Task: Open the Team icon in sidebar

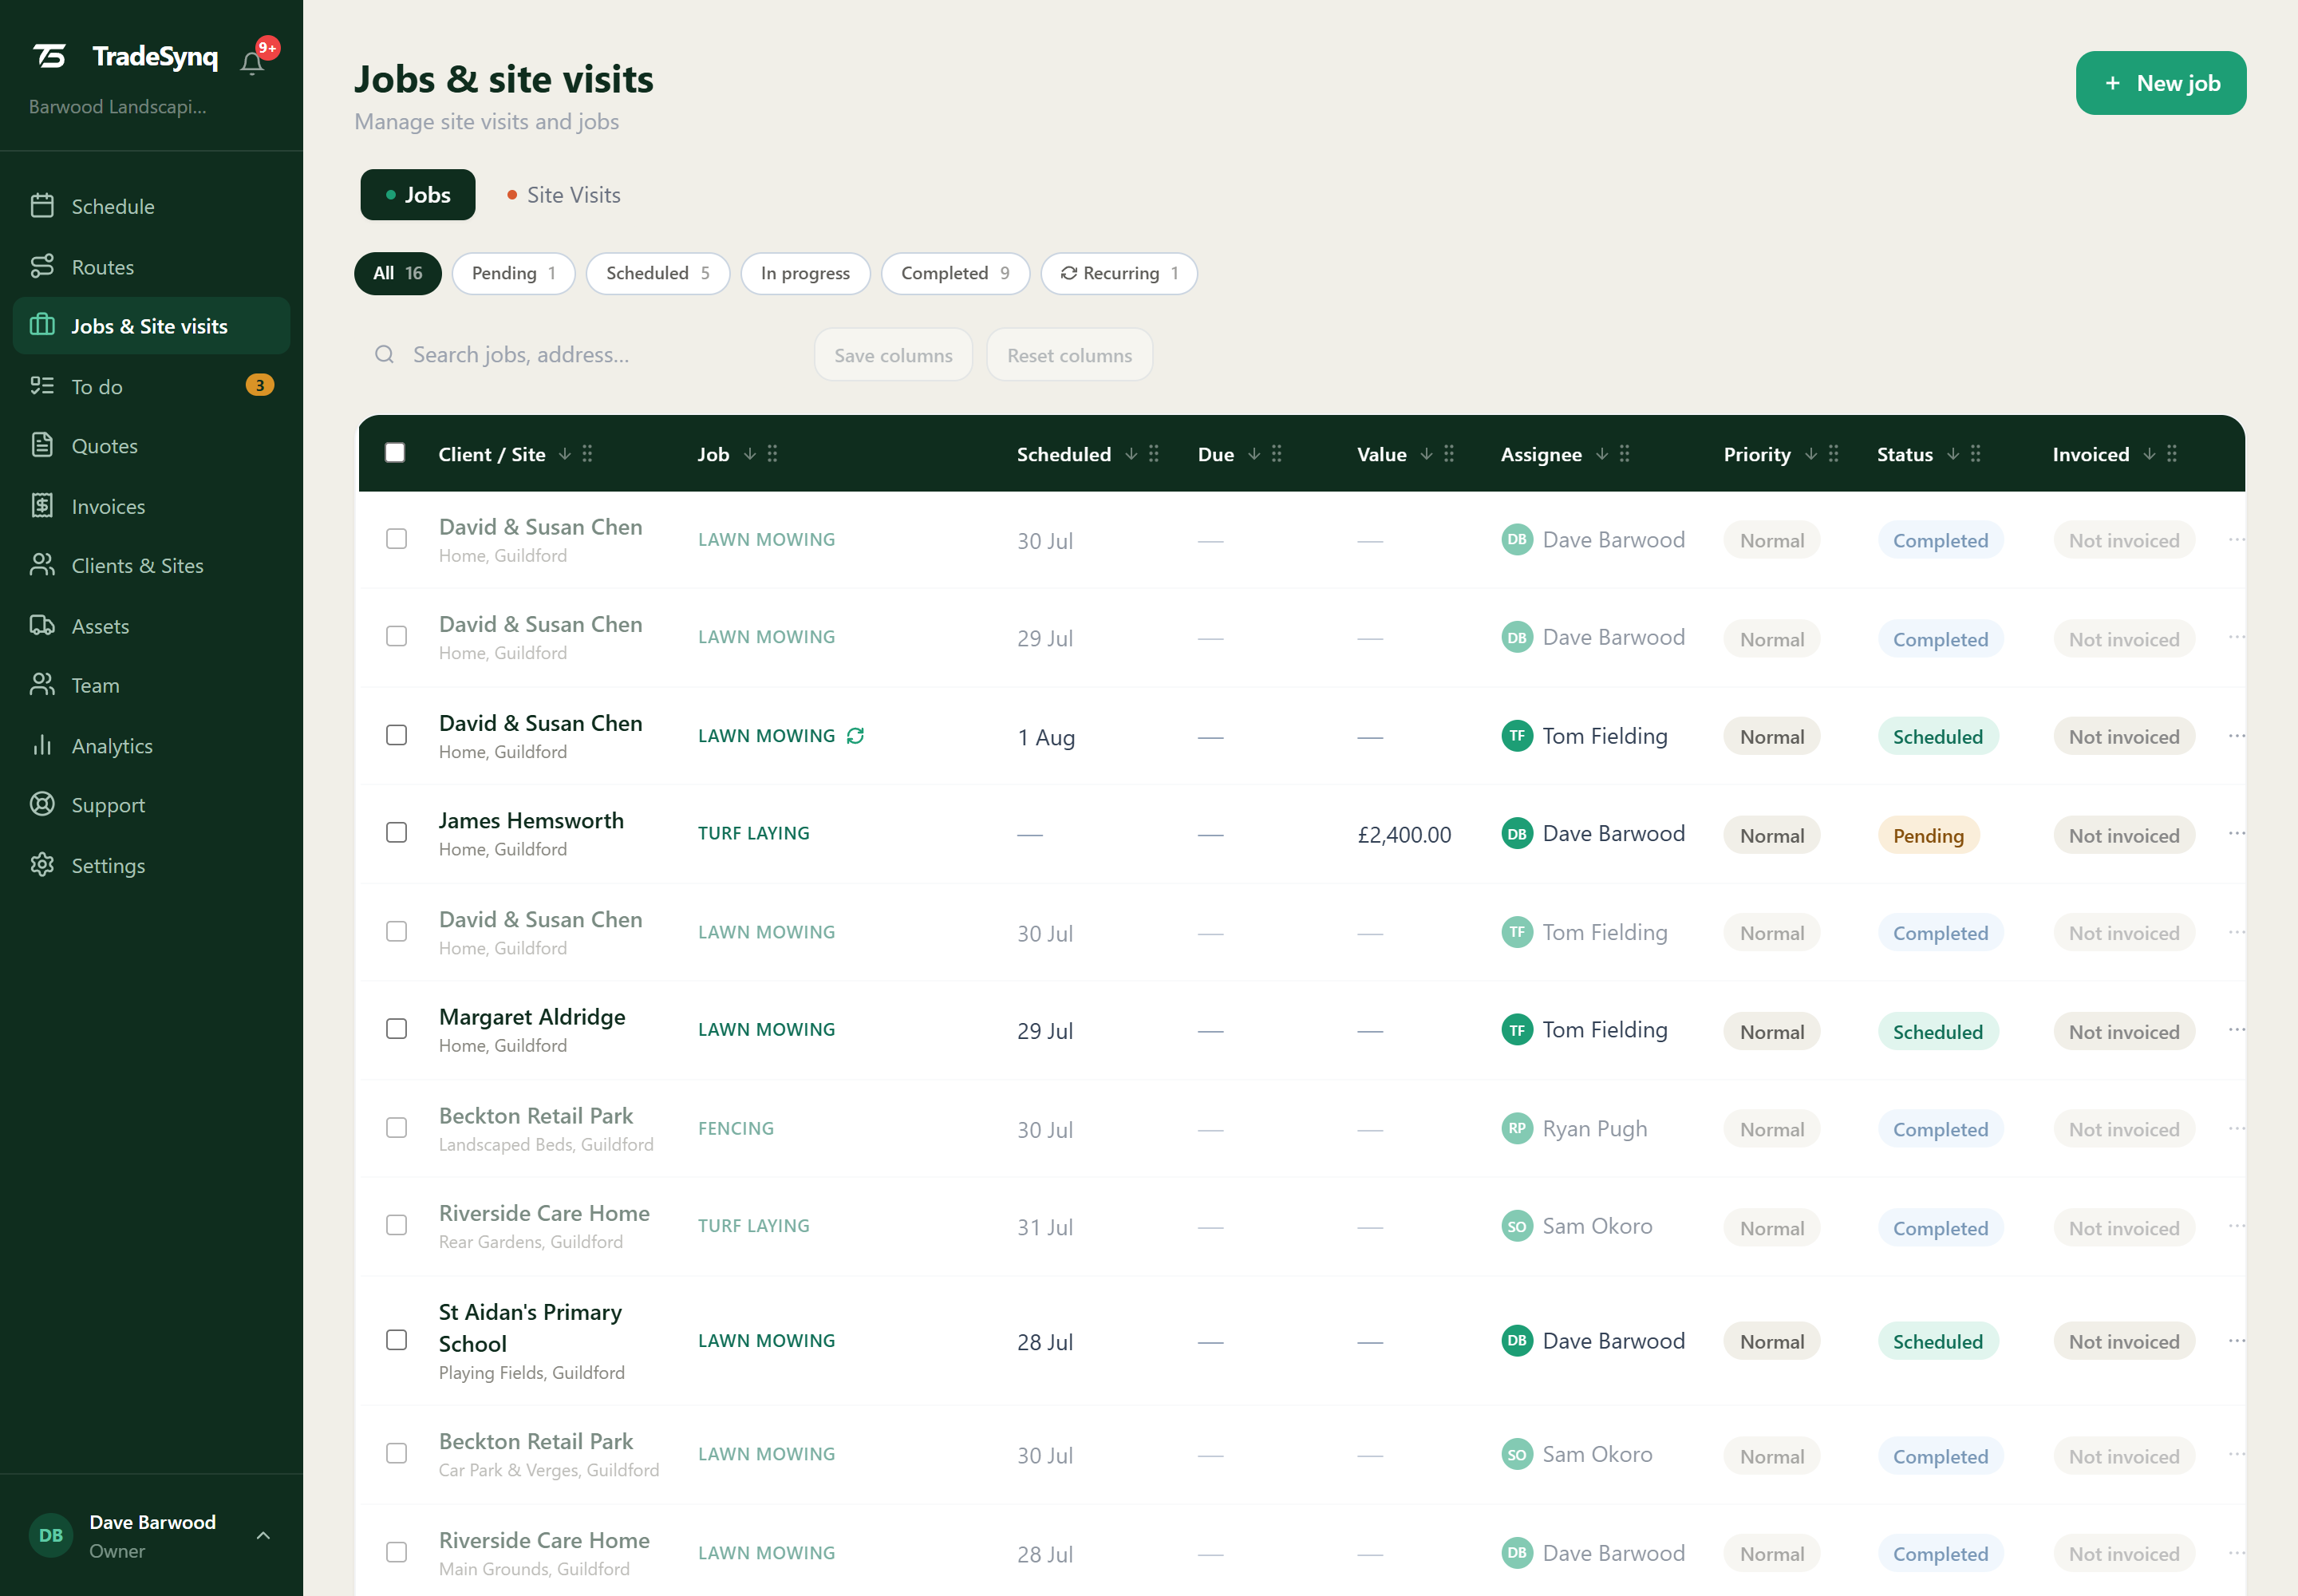Action: 42,685
